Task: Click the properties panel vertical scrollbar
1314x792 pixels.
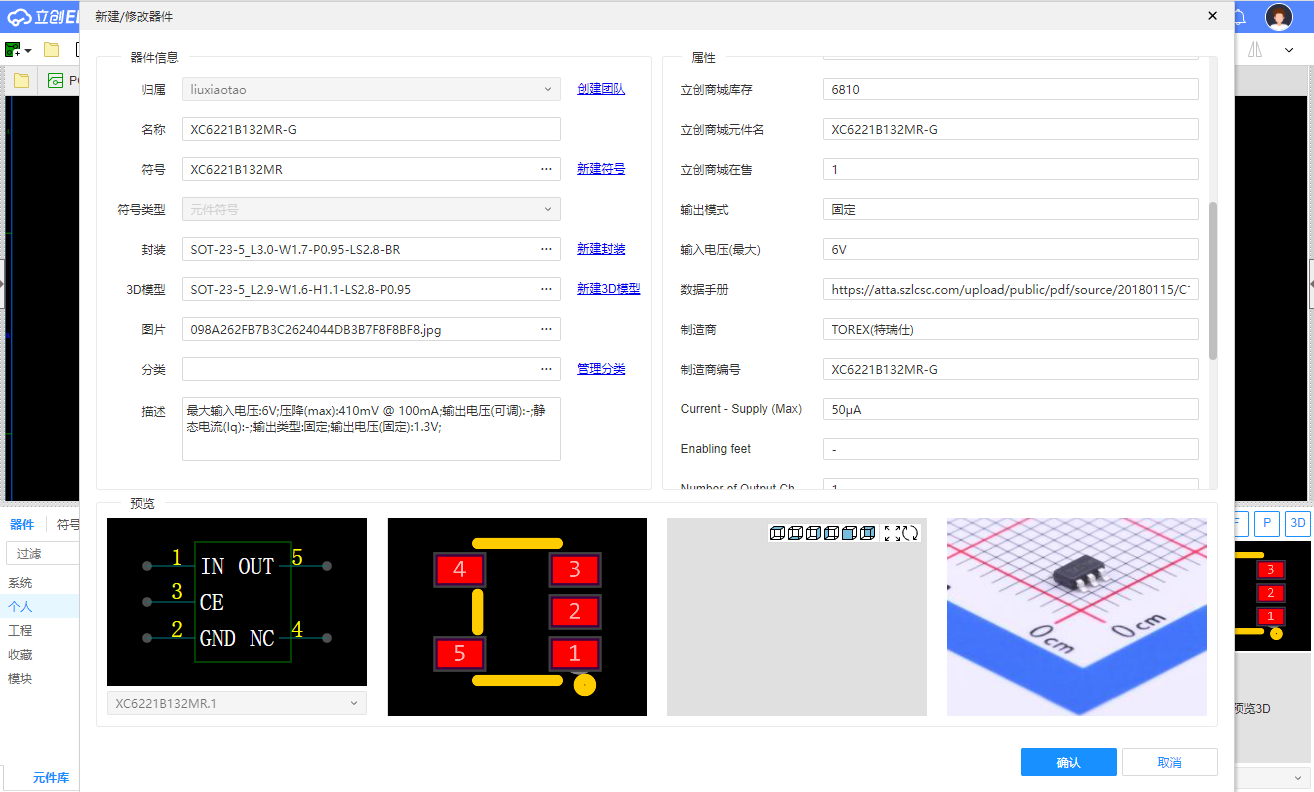Action: pos(1213,280)
